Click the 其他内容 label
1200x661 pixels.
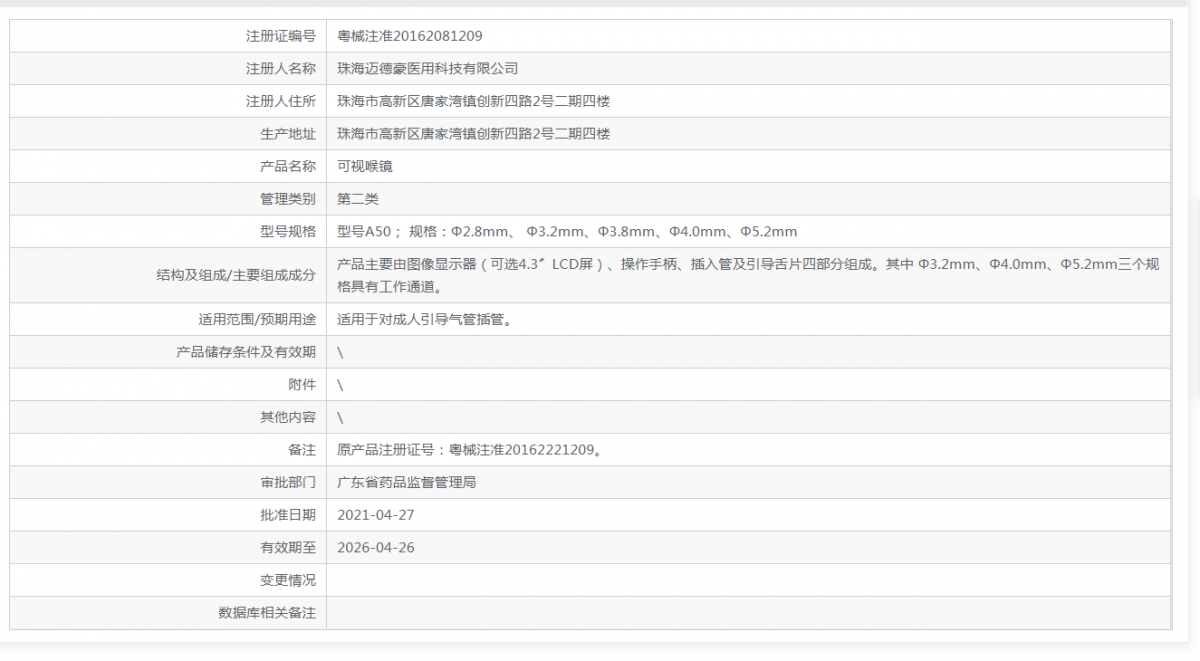[288, 417]
